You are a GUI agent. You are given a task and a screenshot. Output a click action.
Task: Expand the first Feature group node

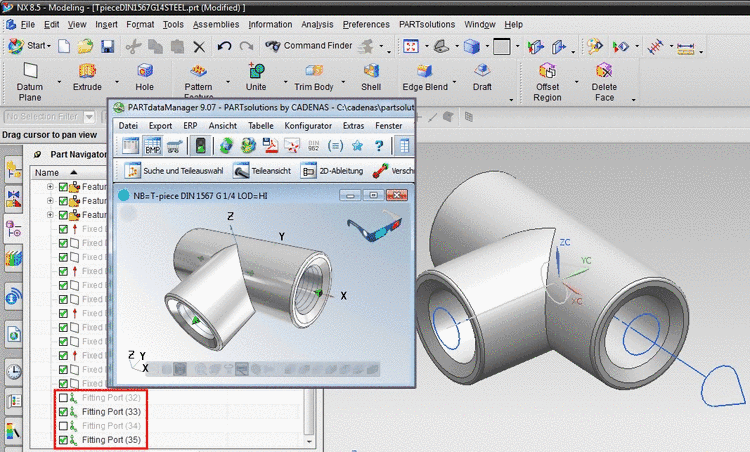50,187
